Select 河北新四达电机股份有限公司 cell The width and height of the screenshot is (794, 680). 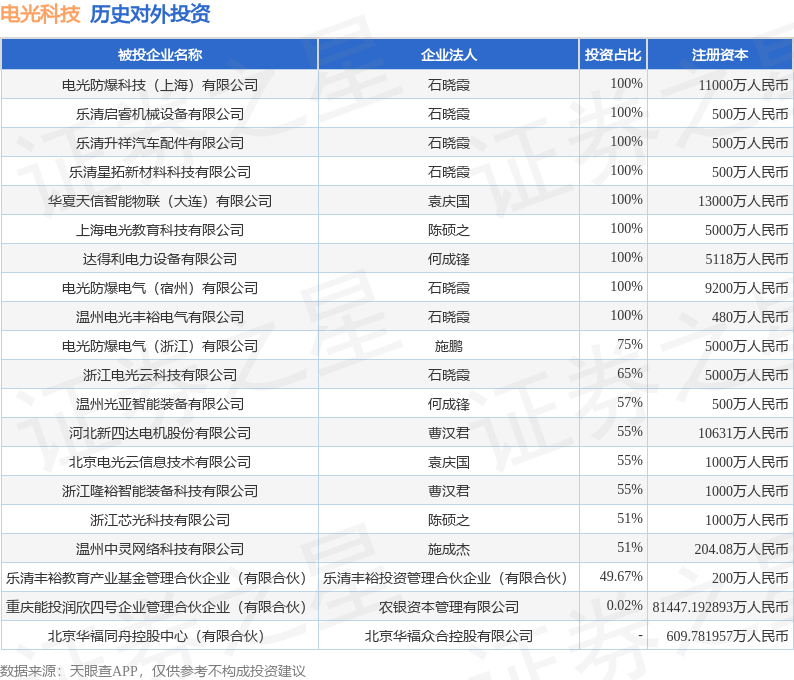(x=160, y=433)
